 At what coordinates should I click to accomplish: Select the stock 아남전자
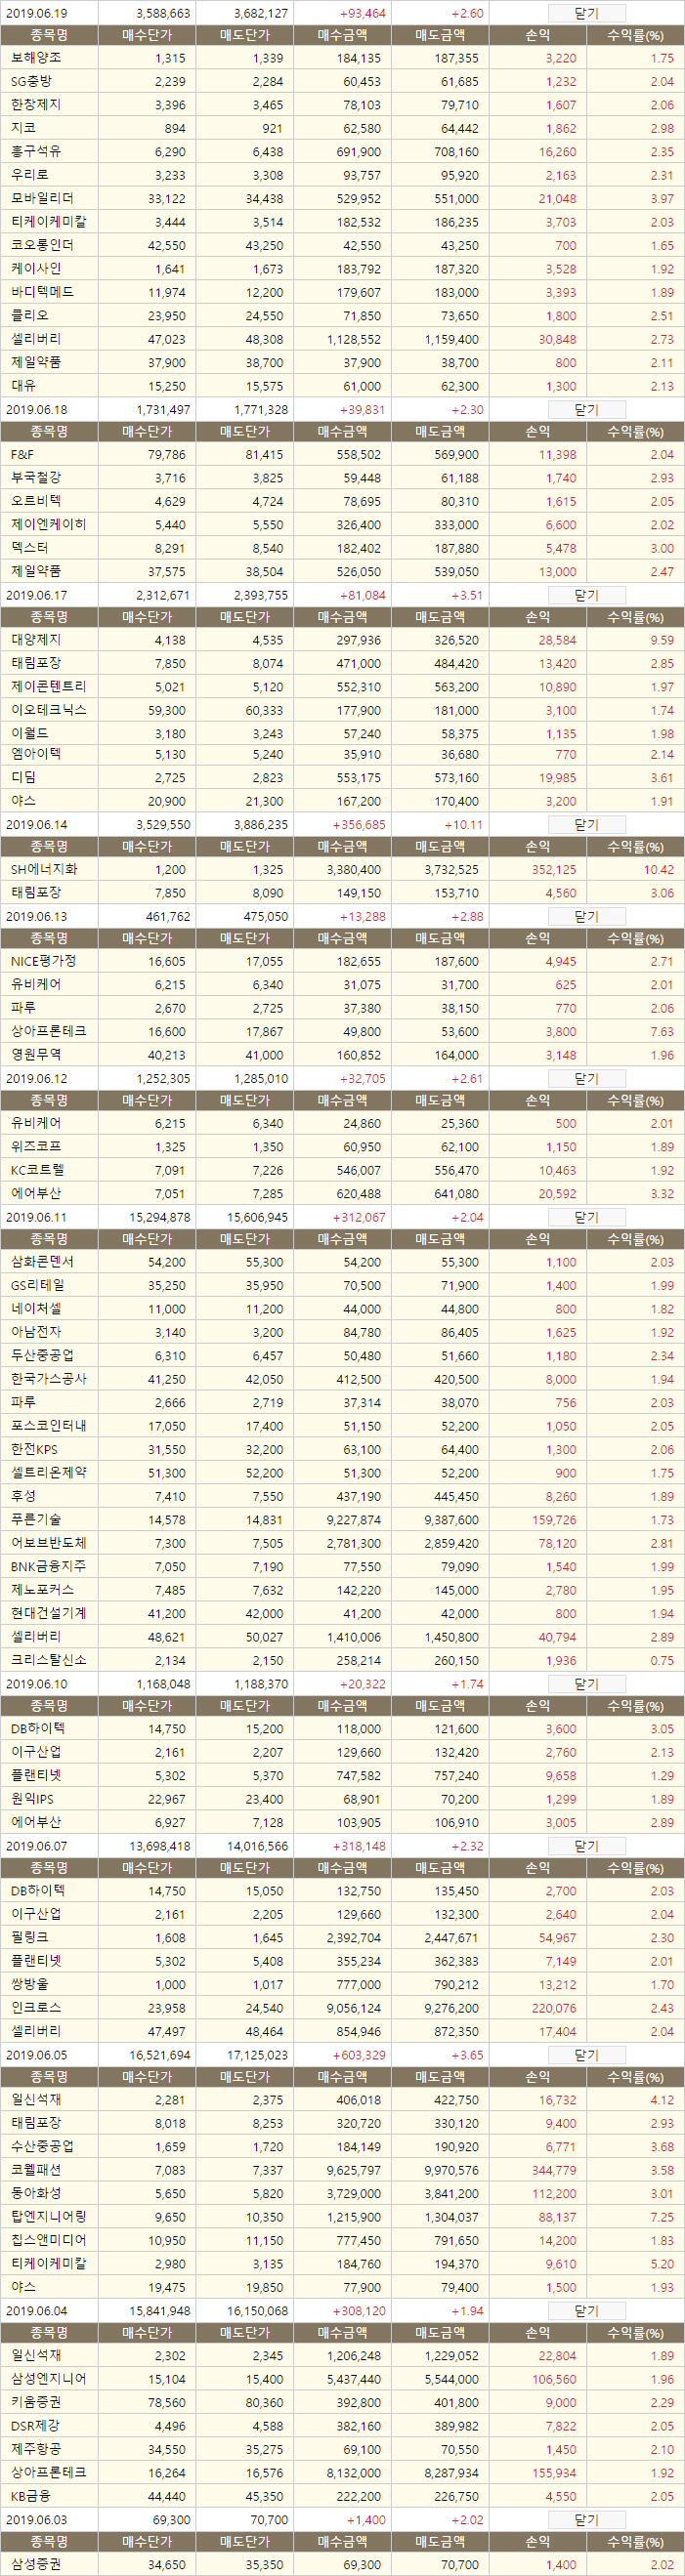pos(35,1332)
